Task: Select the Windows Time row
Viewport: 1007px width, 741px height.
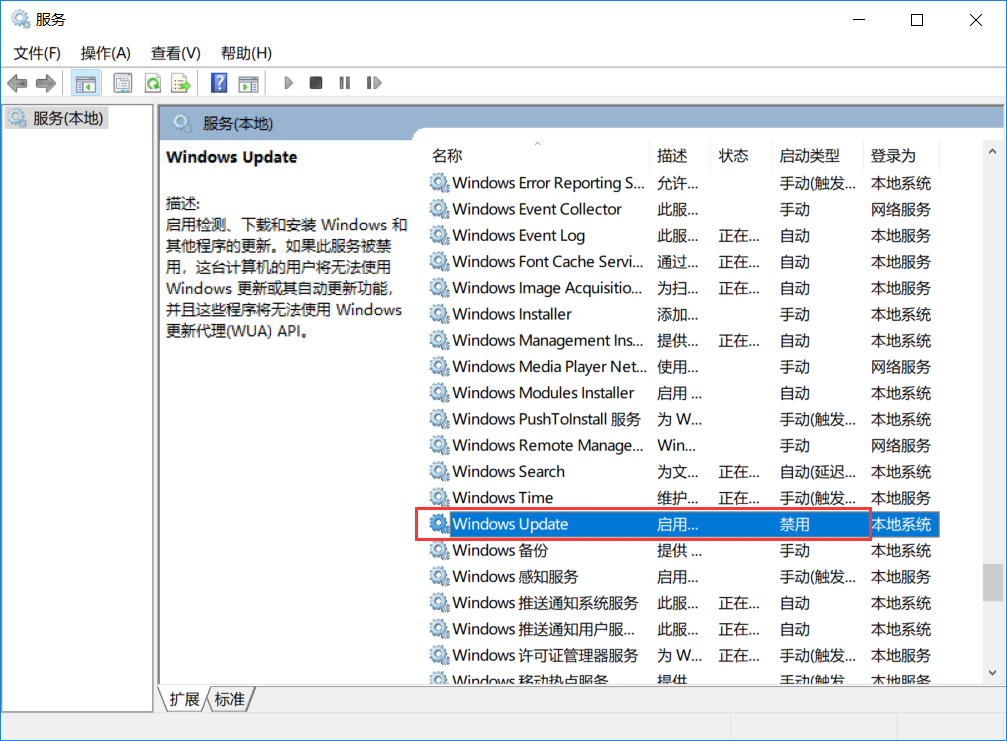Action: 683,498
